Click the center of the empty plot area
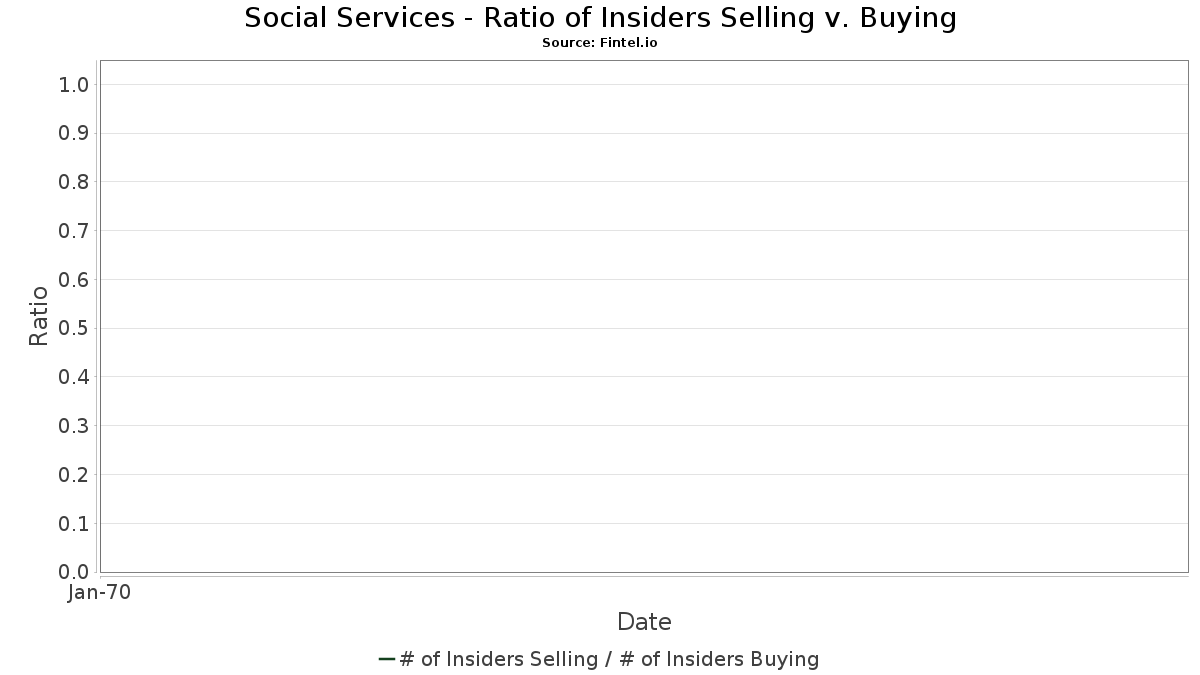This screenshot has width=1200, height=675. 644,316
